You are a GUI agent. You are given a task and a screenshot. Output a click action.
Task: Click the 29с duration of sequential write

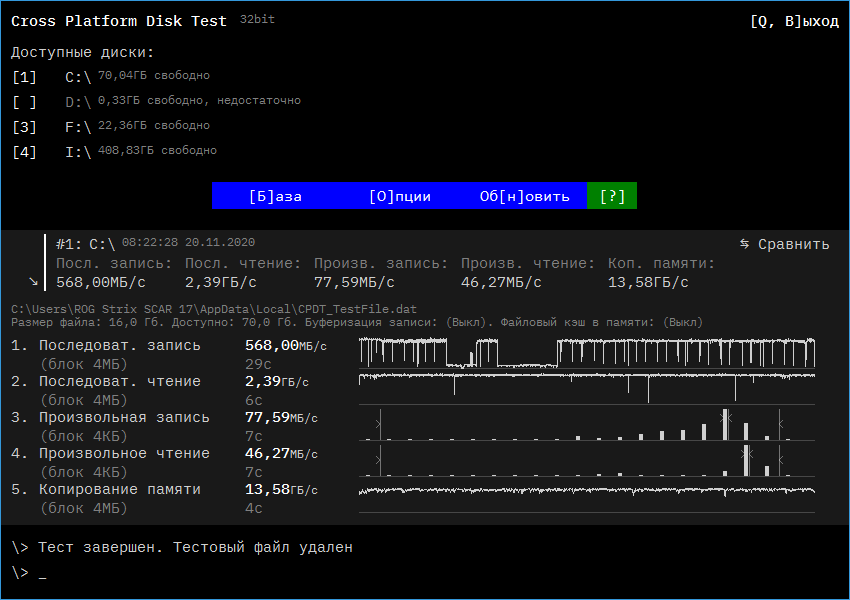tap(258, 364)
